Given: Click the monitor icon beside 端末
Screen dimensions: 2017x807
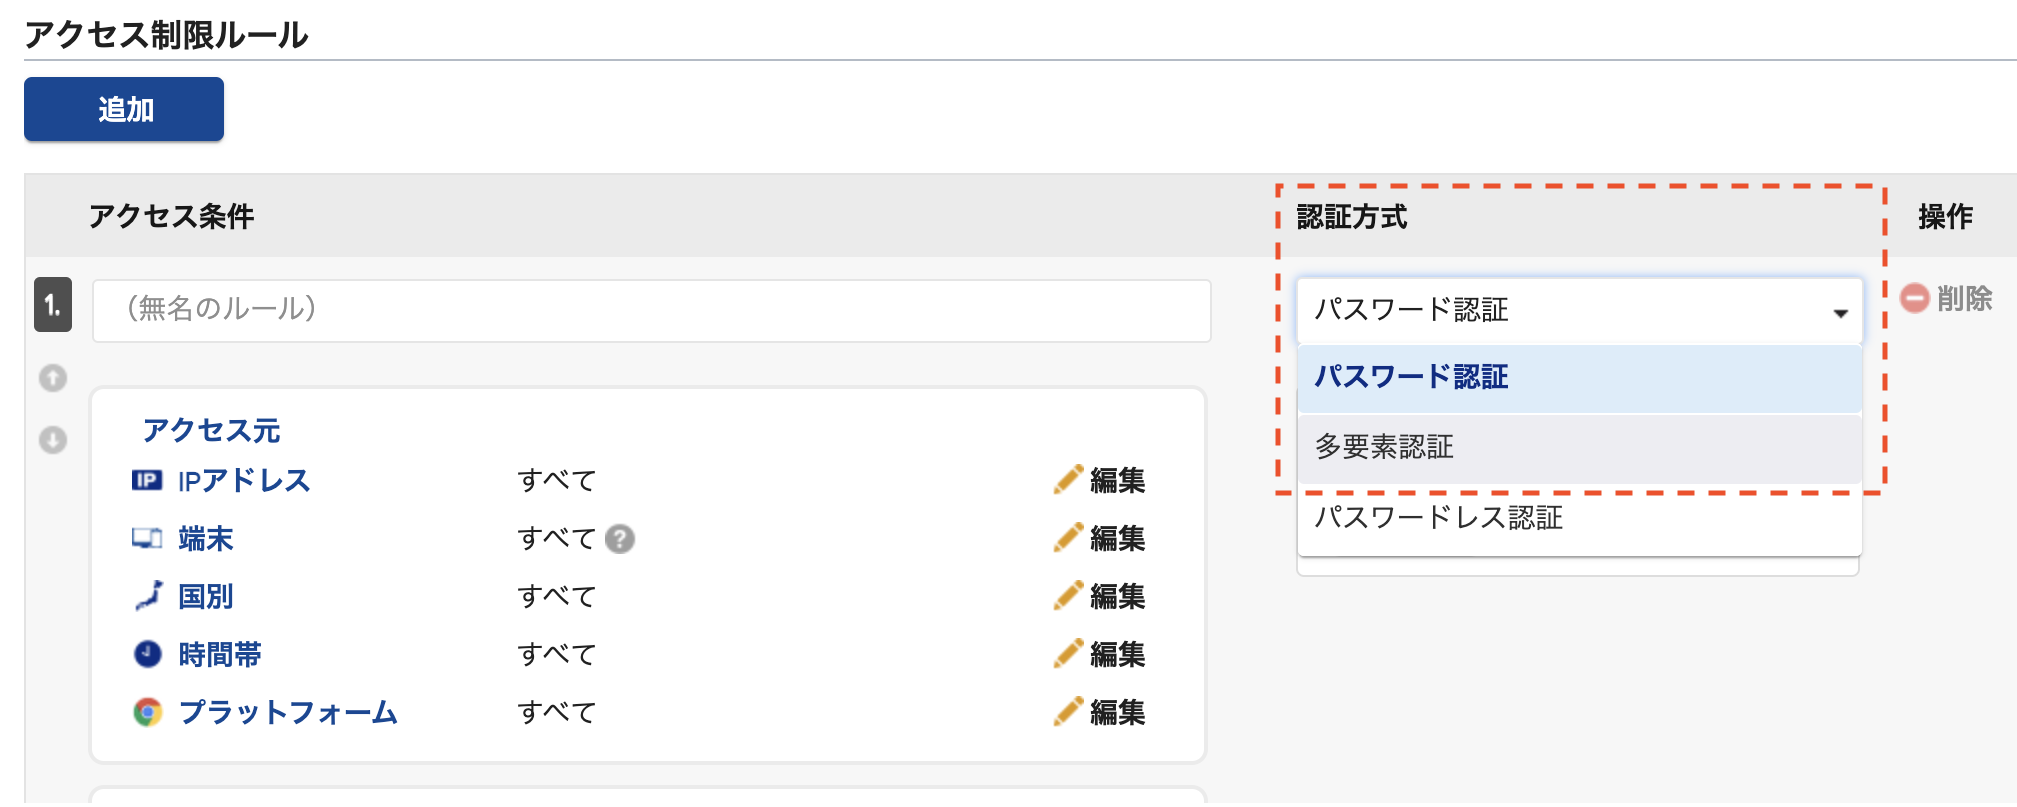Looking at the screenshot, I should 147,538.
